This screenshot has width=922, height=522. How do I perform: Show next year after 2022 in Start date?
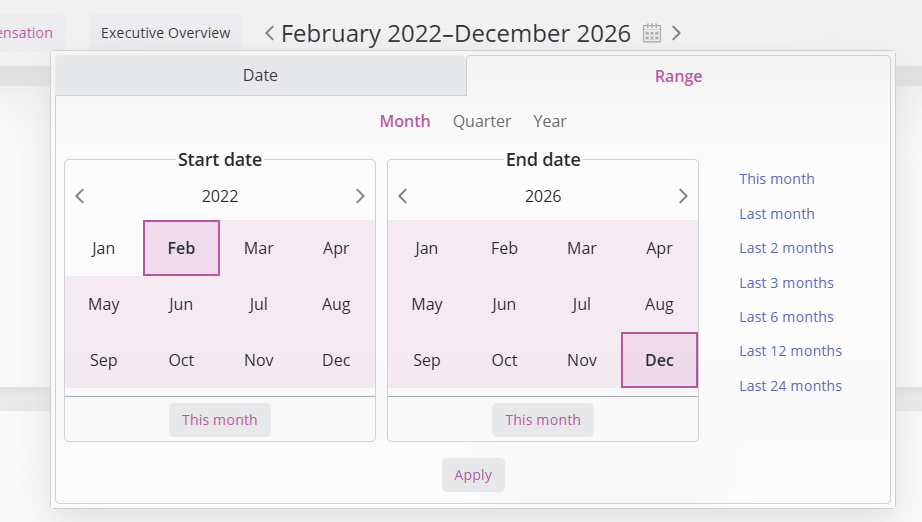click(360, 196)
